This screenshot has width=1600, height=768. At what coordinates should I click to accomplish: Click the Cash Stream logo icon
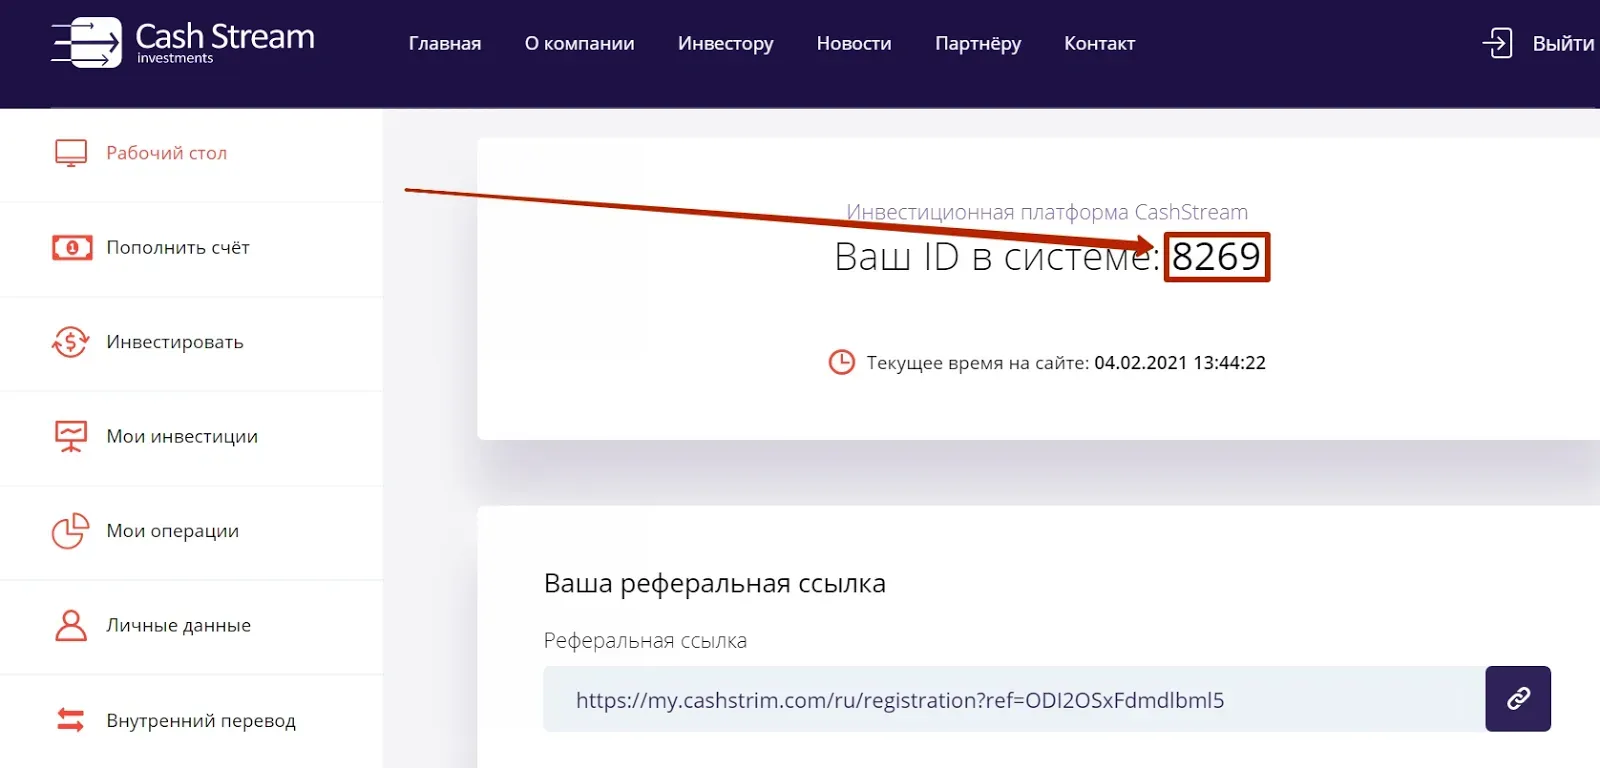[87, 43]
